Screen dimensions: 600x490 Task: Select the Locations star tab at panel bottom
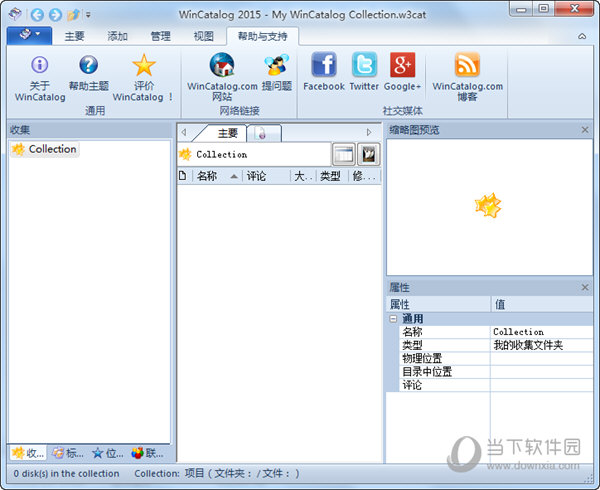click(108, 453)
